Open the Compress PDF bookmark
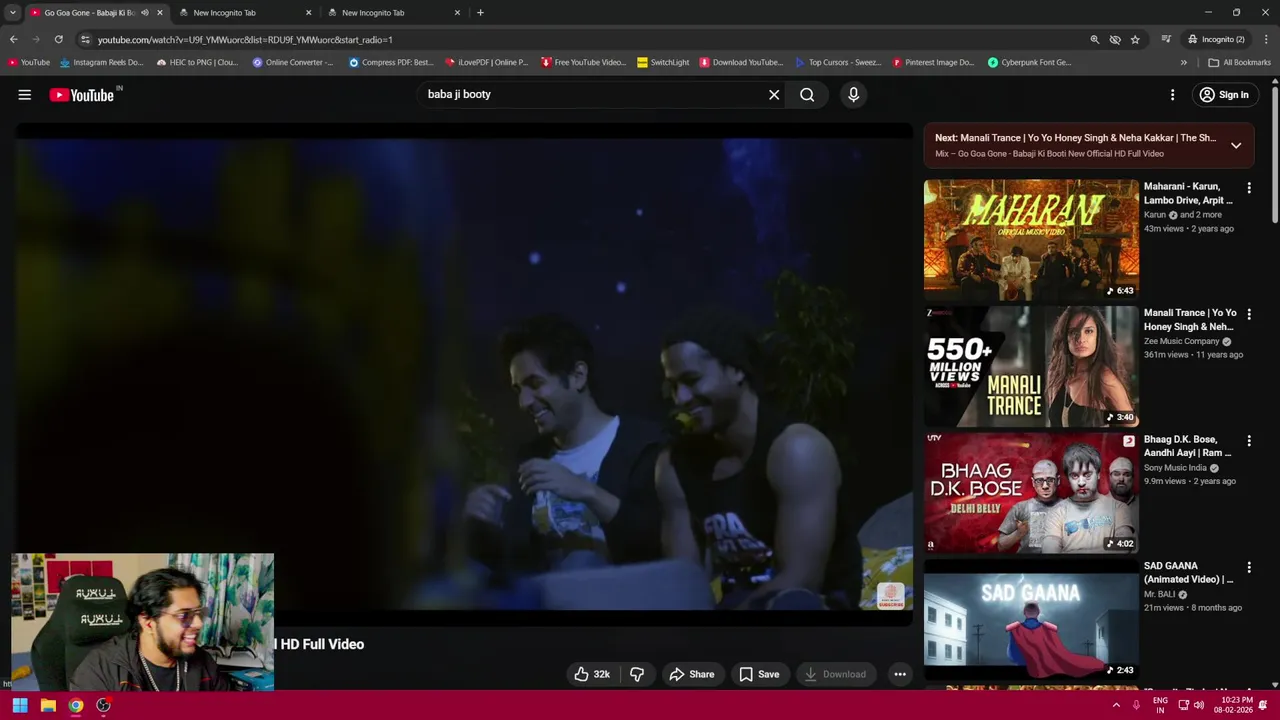 coord(391,62)
